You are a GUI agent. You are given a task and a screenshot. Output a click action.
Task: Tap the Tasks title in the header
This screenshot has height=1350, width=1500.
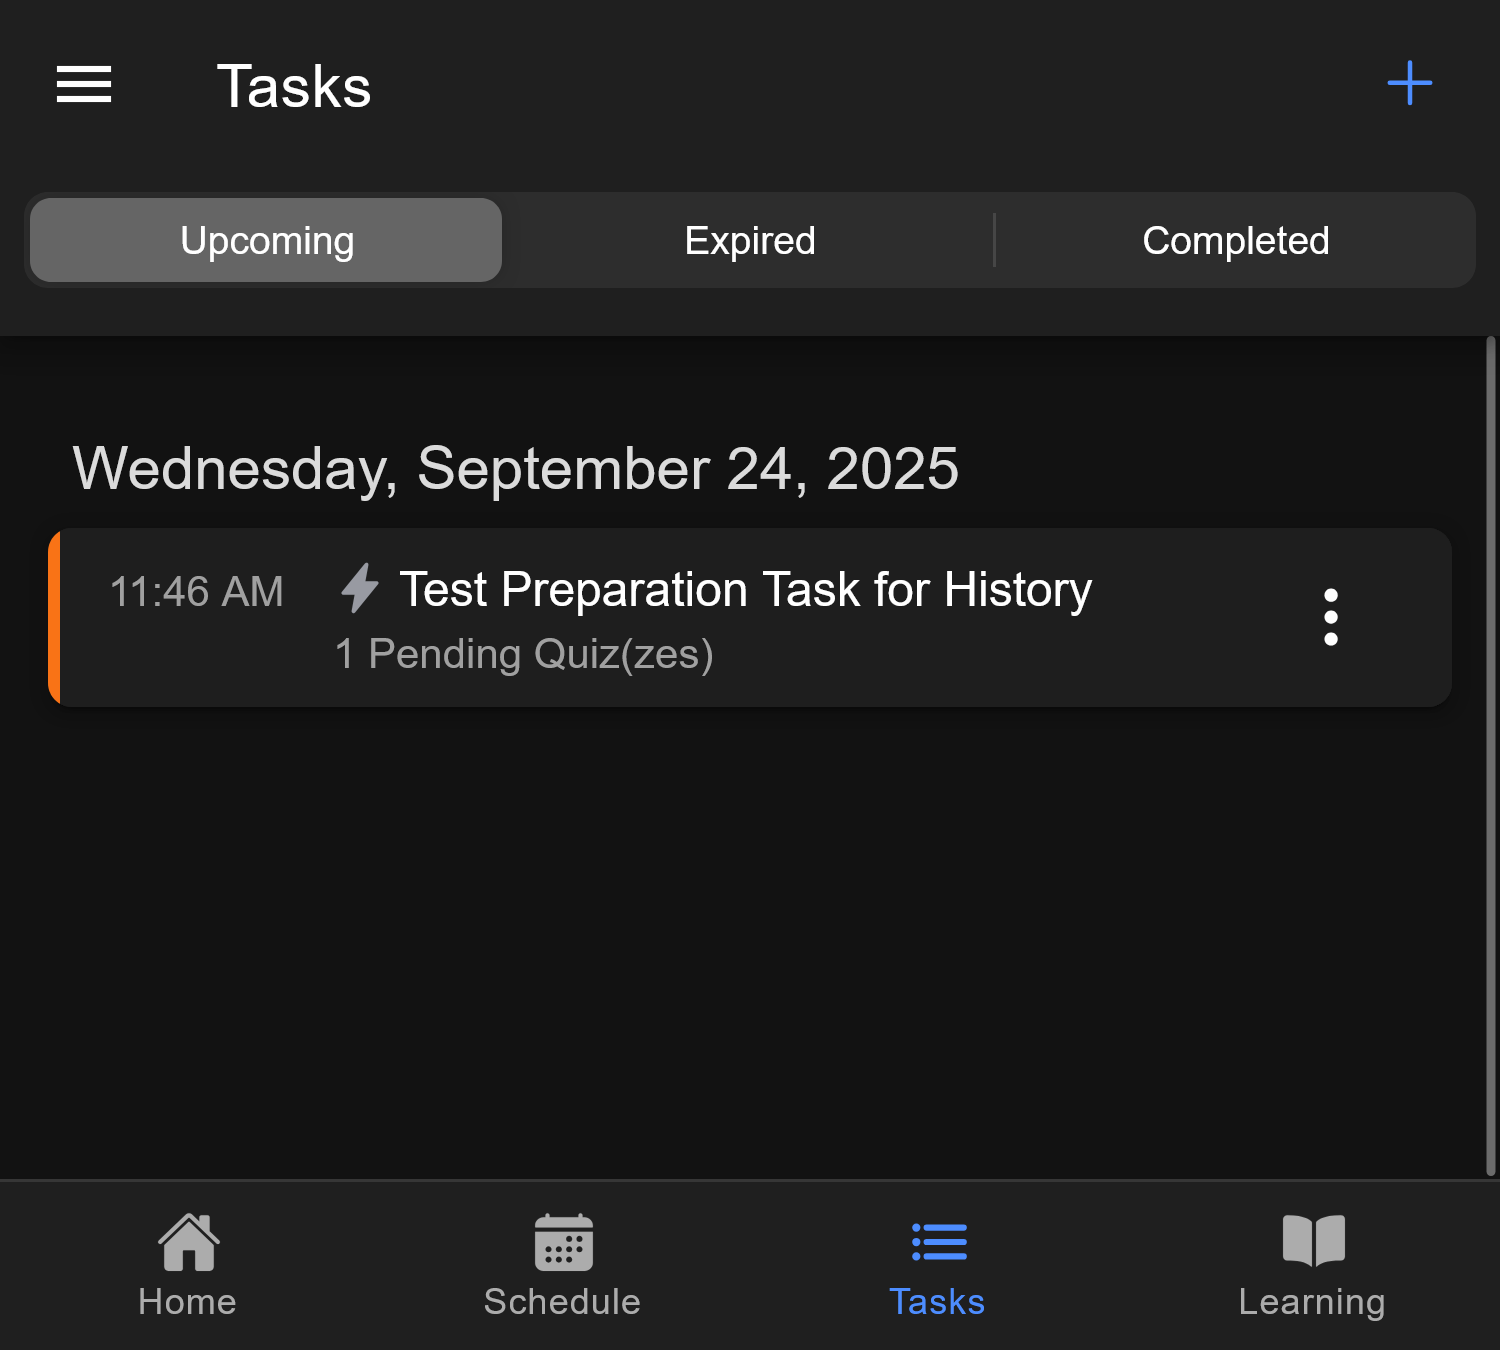click(x=294, y=86)
